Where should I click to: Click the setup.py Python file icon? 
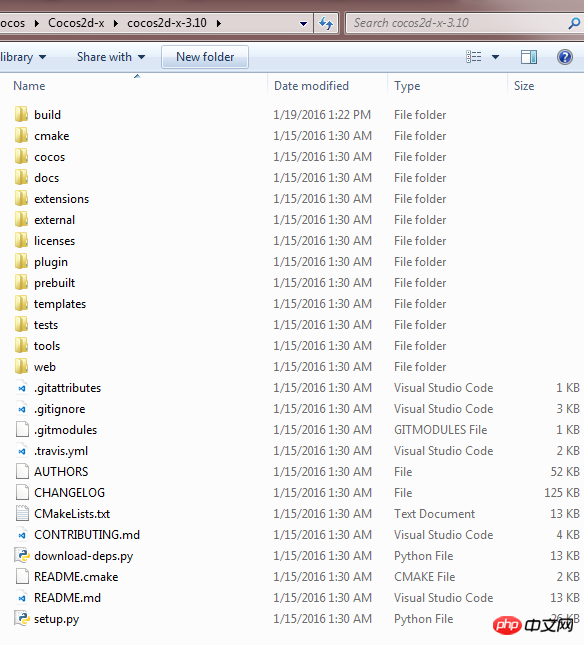coord(22,619)
